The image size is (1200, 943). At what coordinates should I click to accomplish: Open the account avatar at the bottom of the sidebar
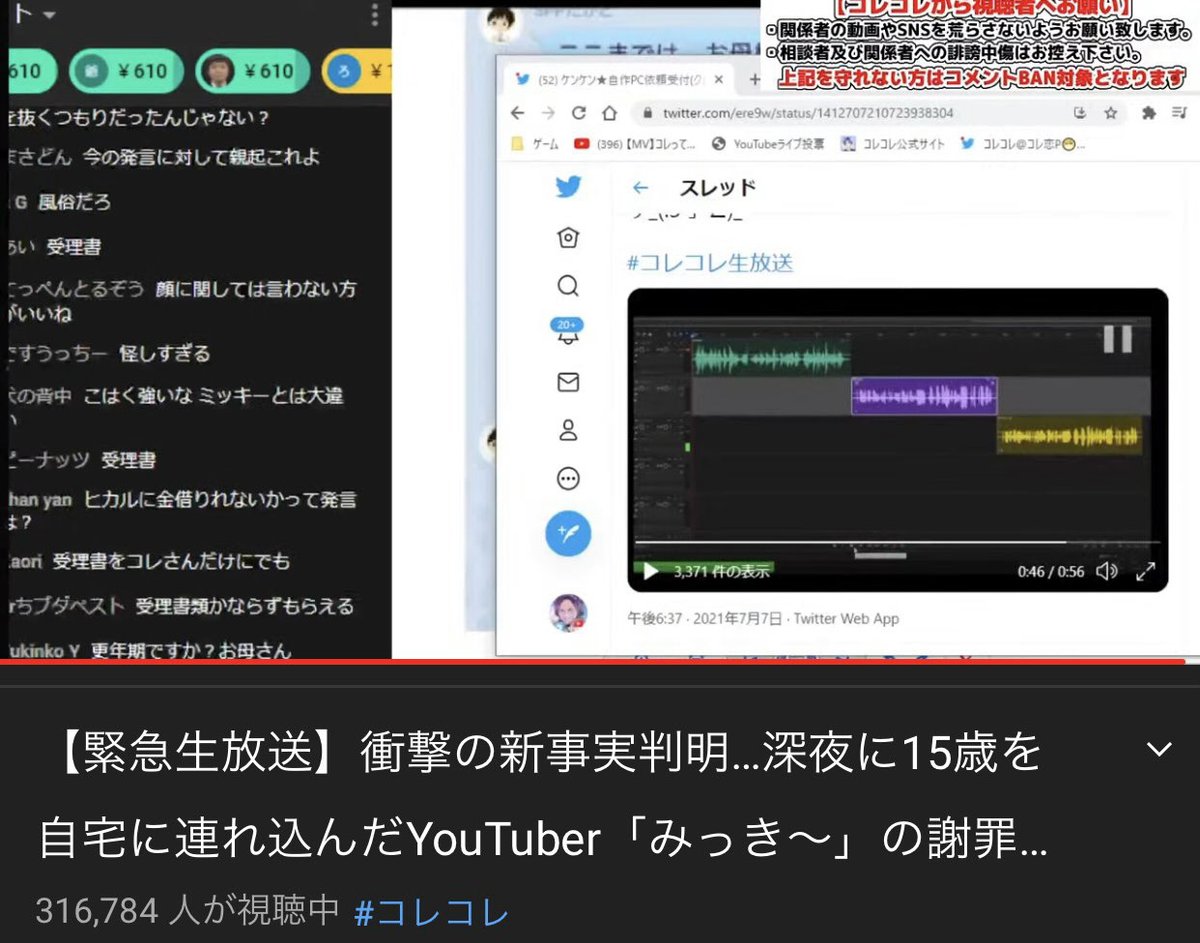click(568, 612)
